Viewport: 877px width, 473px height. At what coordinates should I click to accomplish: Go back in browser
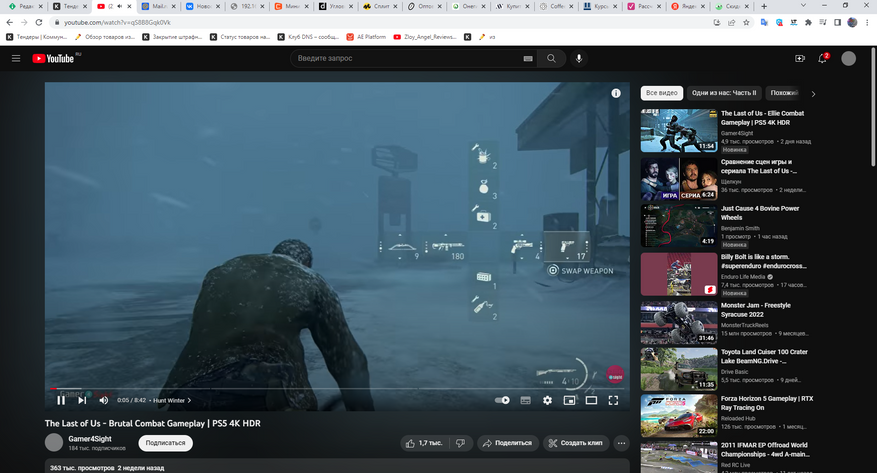click(x=10, y=22)
